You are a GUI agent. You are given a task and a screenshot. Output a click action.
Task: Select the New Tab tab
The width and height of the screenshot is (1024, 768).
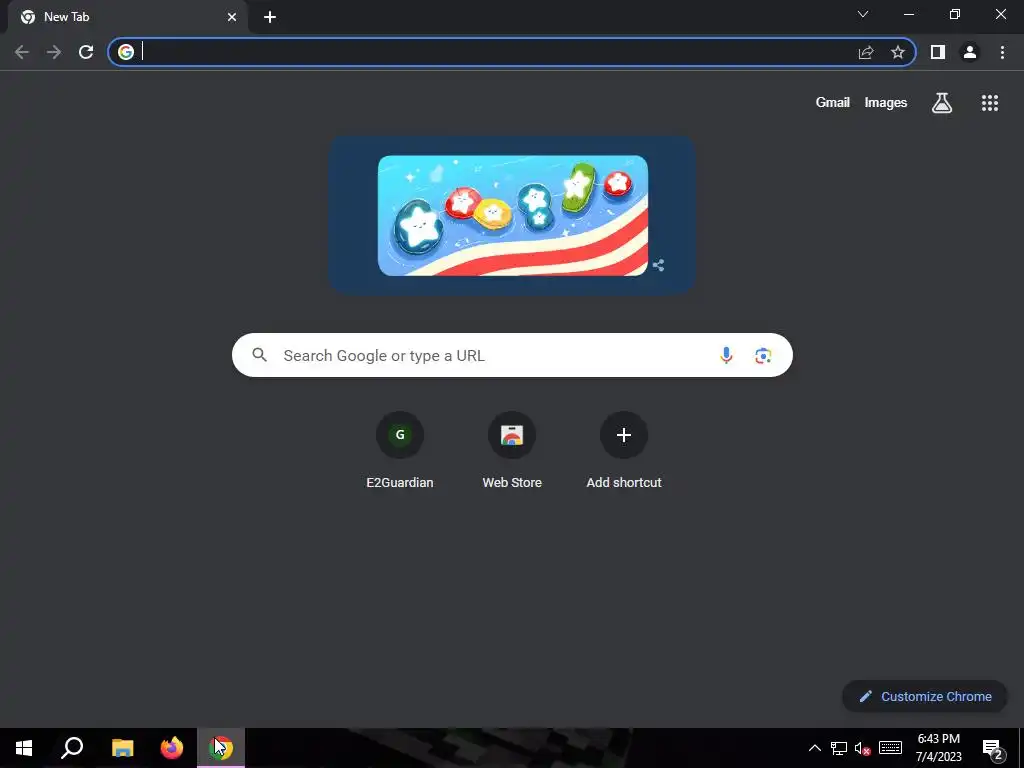[x=128, y=17]
